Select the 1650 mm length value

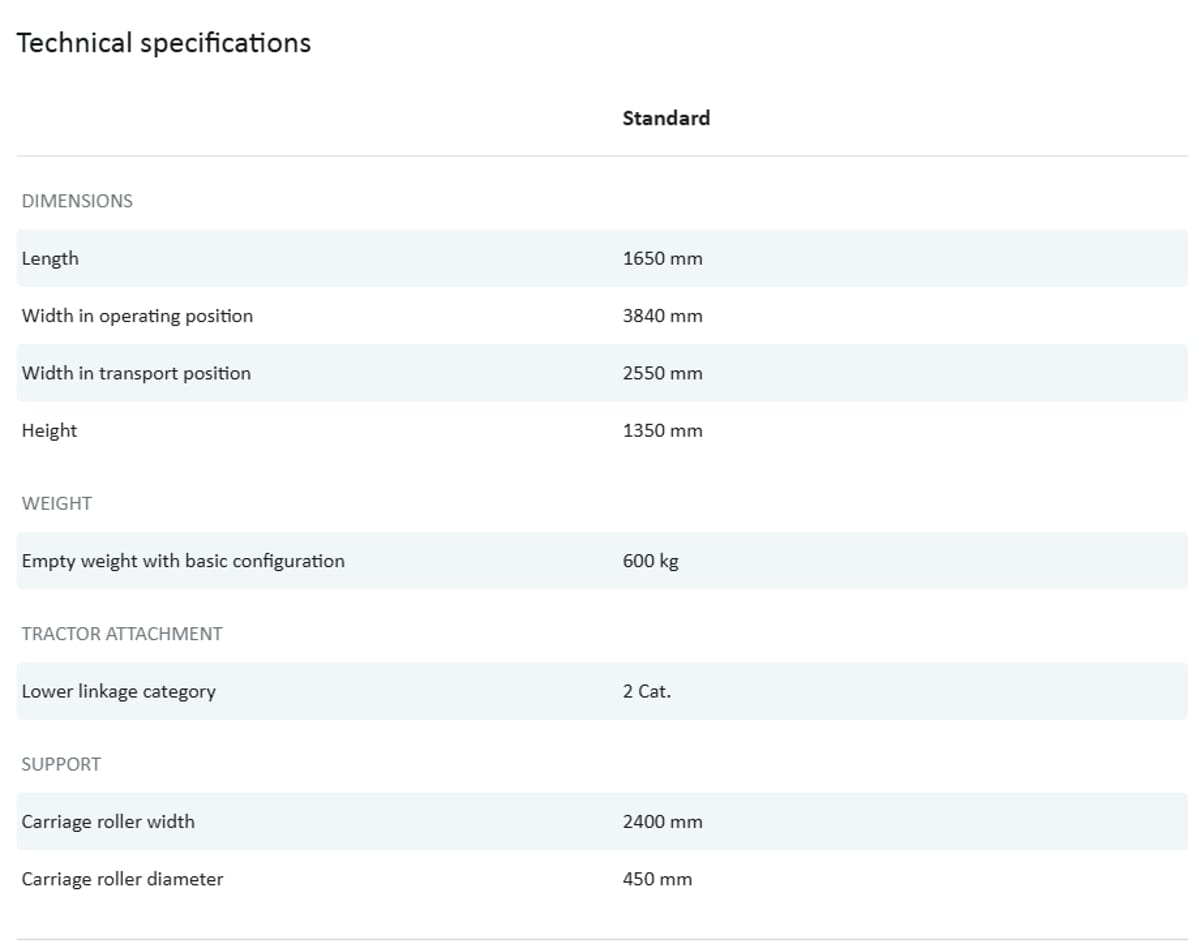pos(662,258)
